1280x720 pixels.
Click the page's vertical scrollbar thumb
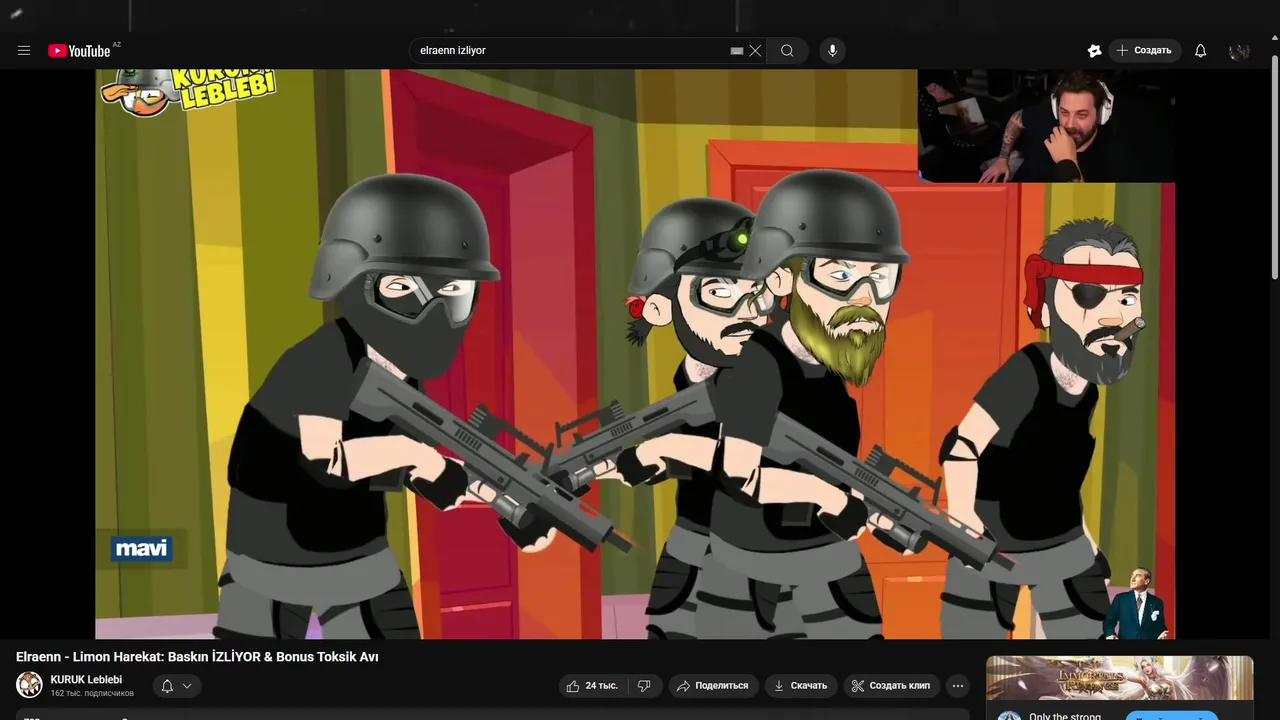[1274, 167]
